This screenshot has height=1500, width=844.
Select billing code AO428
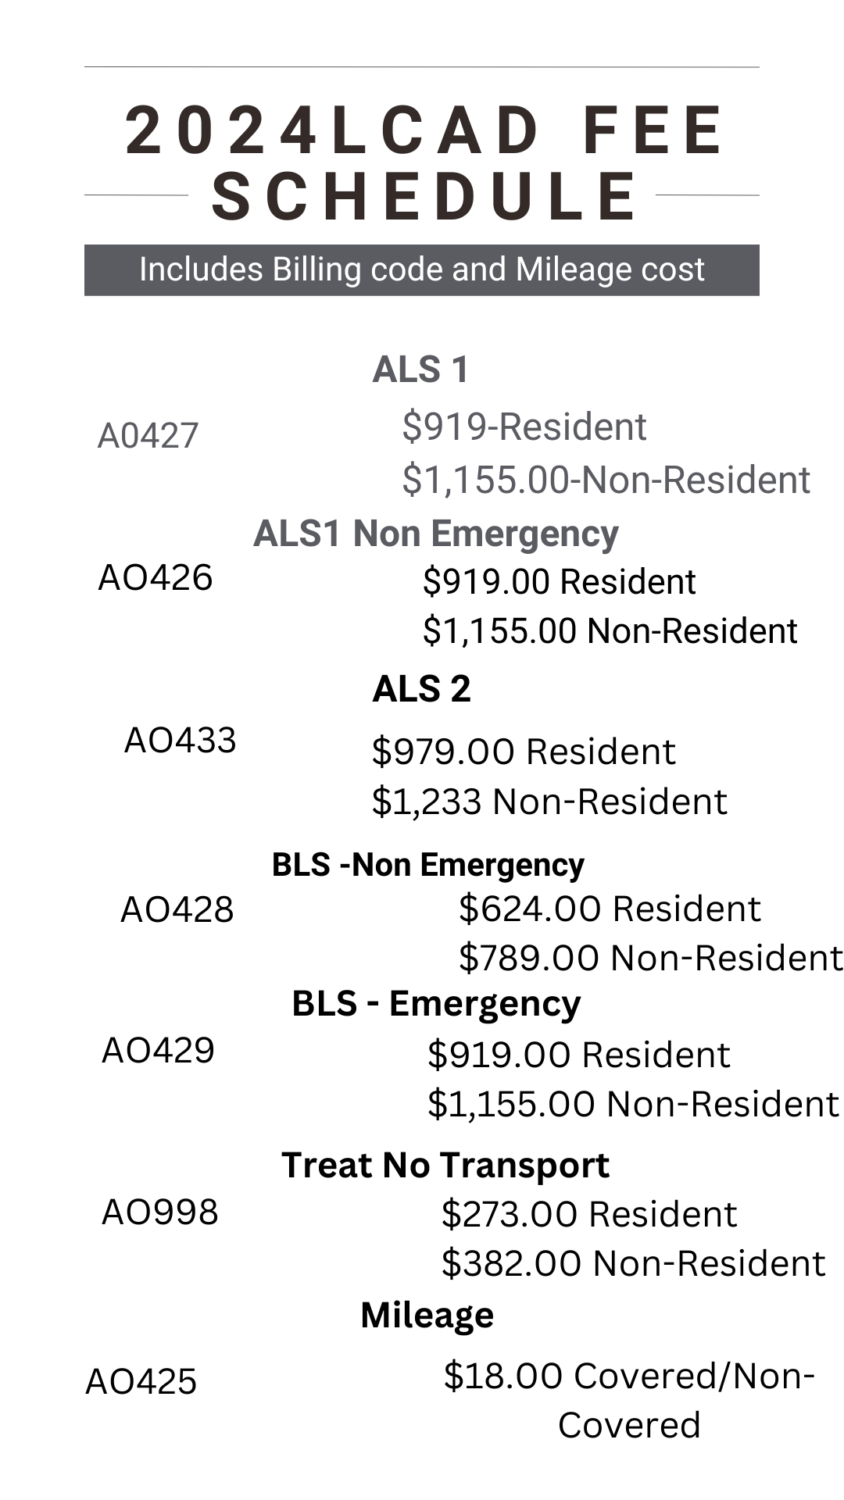177,909
